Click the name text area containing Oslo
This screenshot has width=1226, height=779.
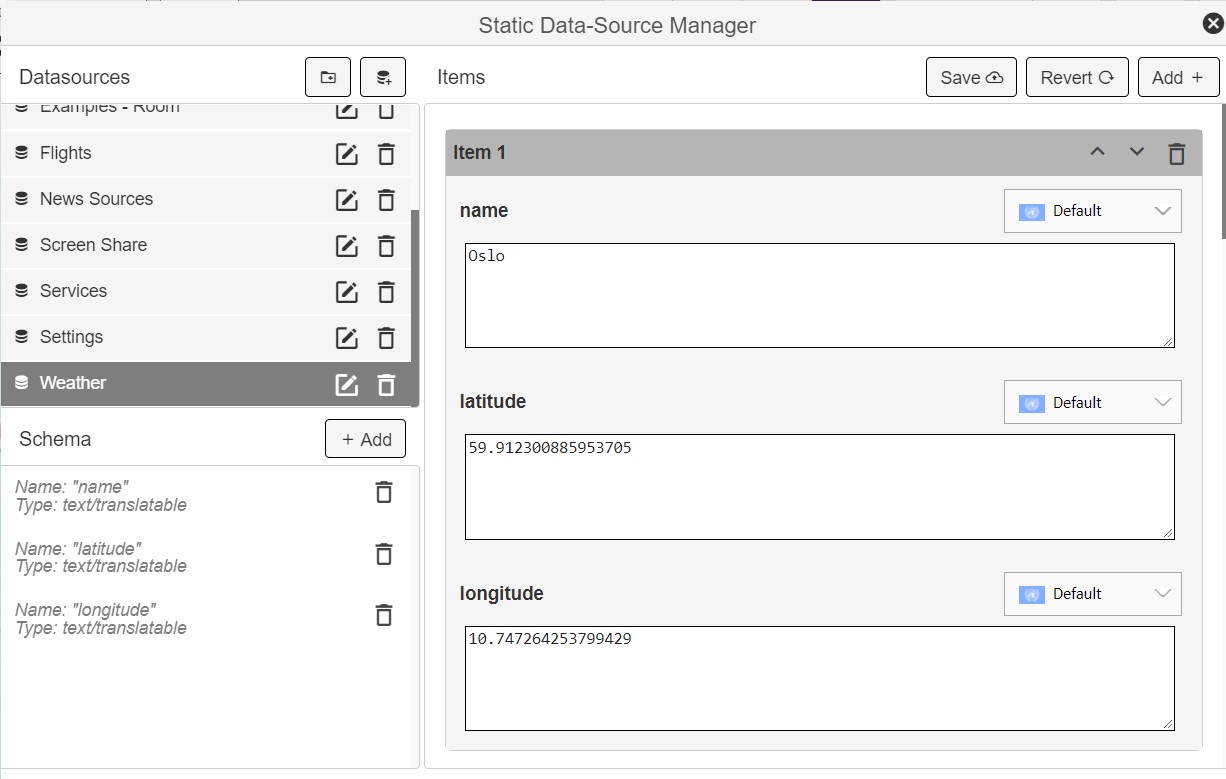click(819, 295)
